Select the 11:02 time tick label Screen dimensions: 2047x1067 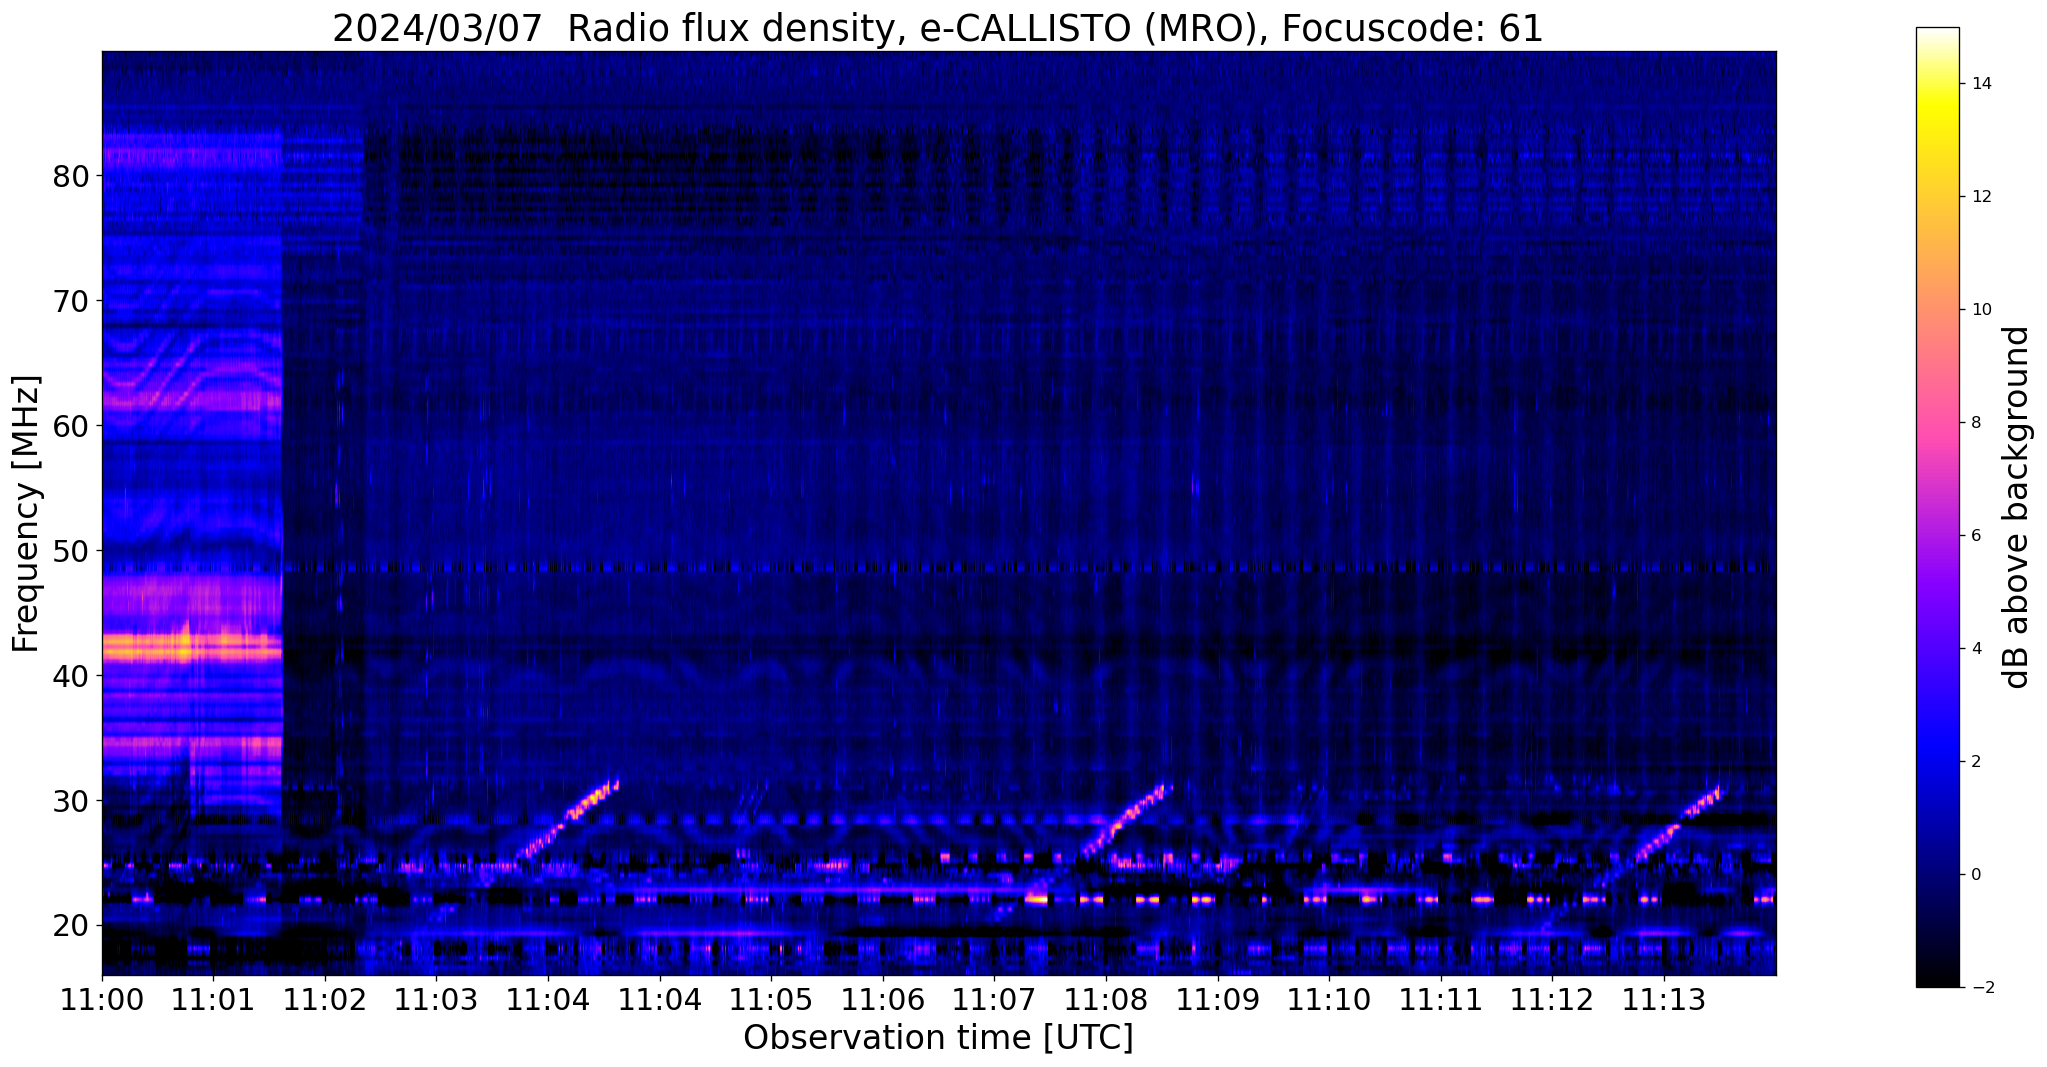point(325,999)
